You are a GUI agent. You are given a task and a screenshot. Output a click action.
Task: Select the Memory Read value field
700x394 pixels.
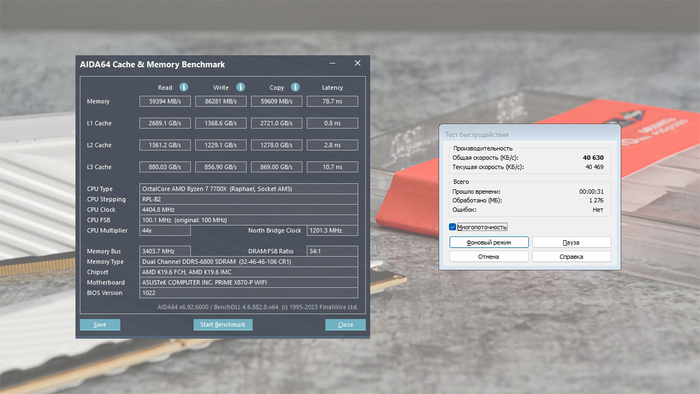[165, 101]
